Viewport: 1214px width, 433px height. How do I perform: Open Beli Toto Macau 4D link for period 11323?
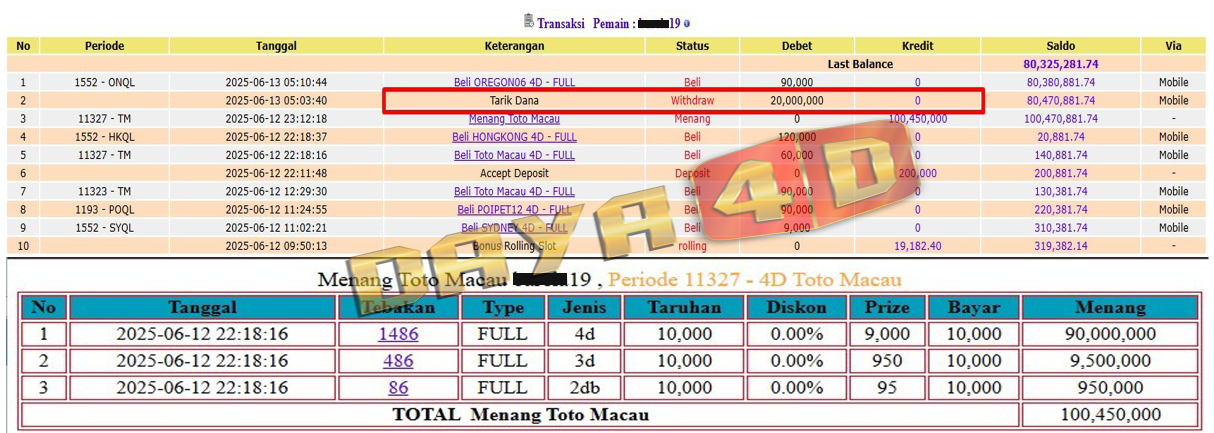point(514,191)
